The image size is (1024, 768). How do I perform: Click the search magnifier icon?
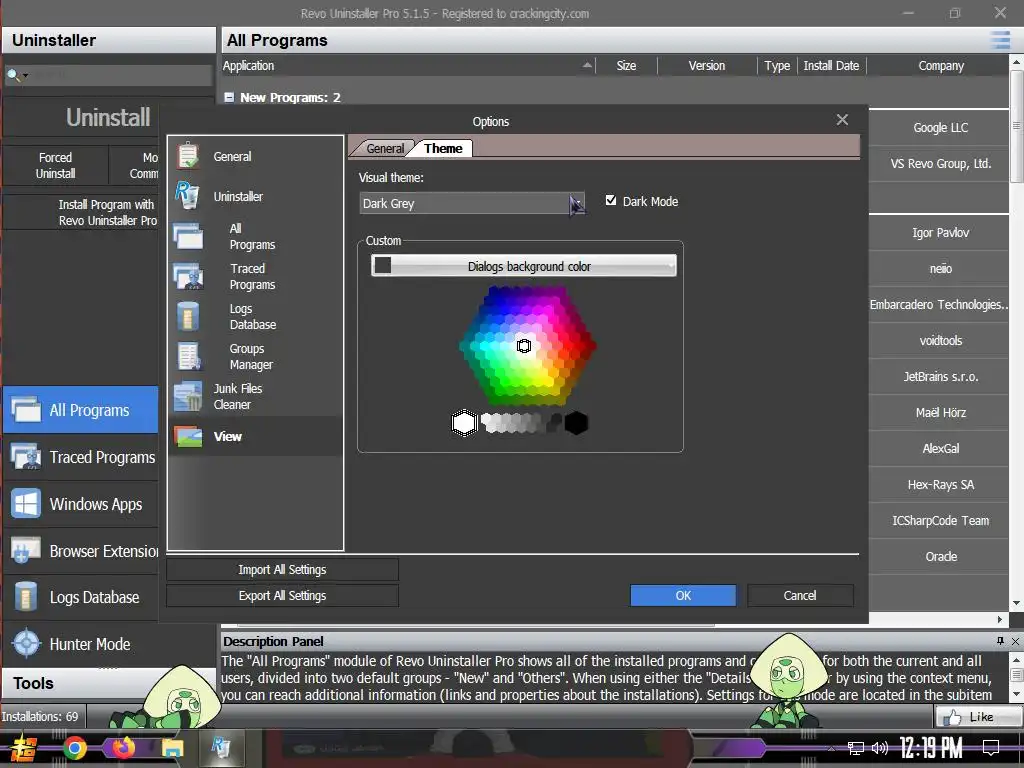(x=12, y=75)
